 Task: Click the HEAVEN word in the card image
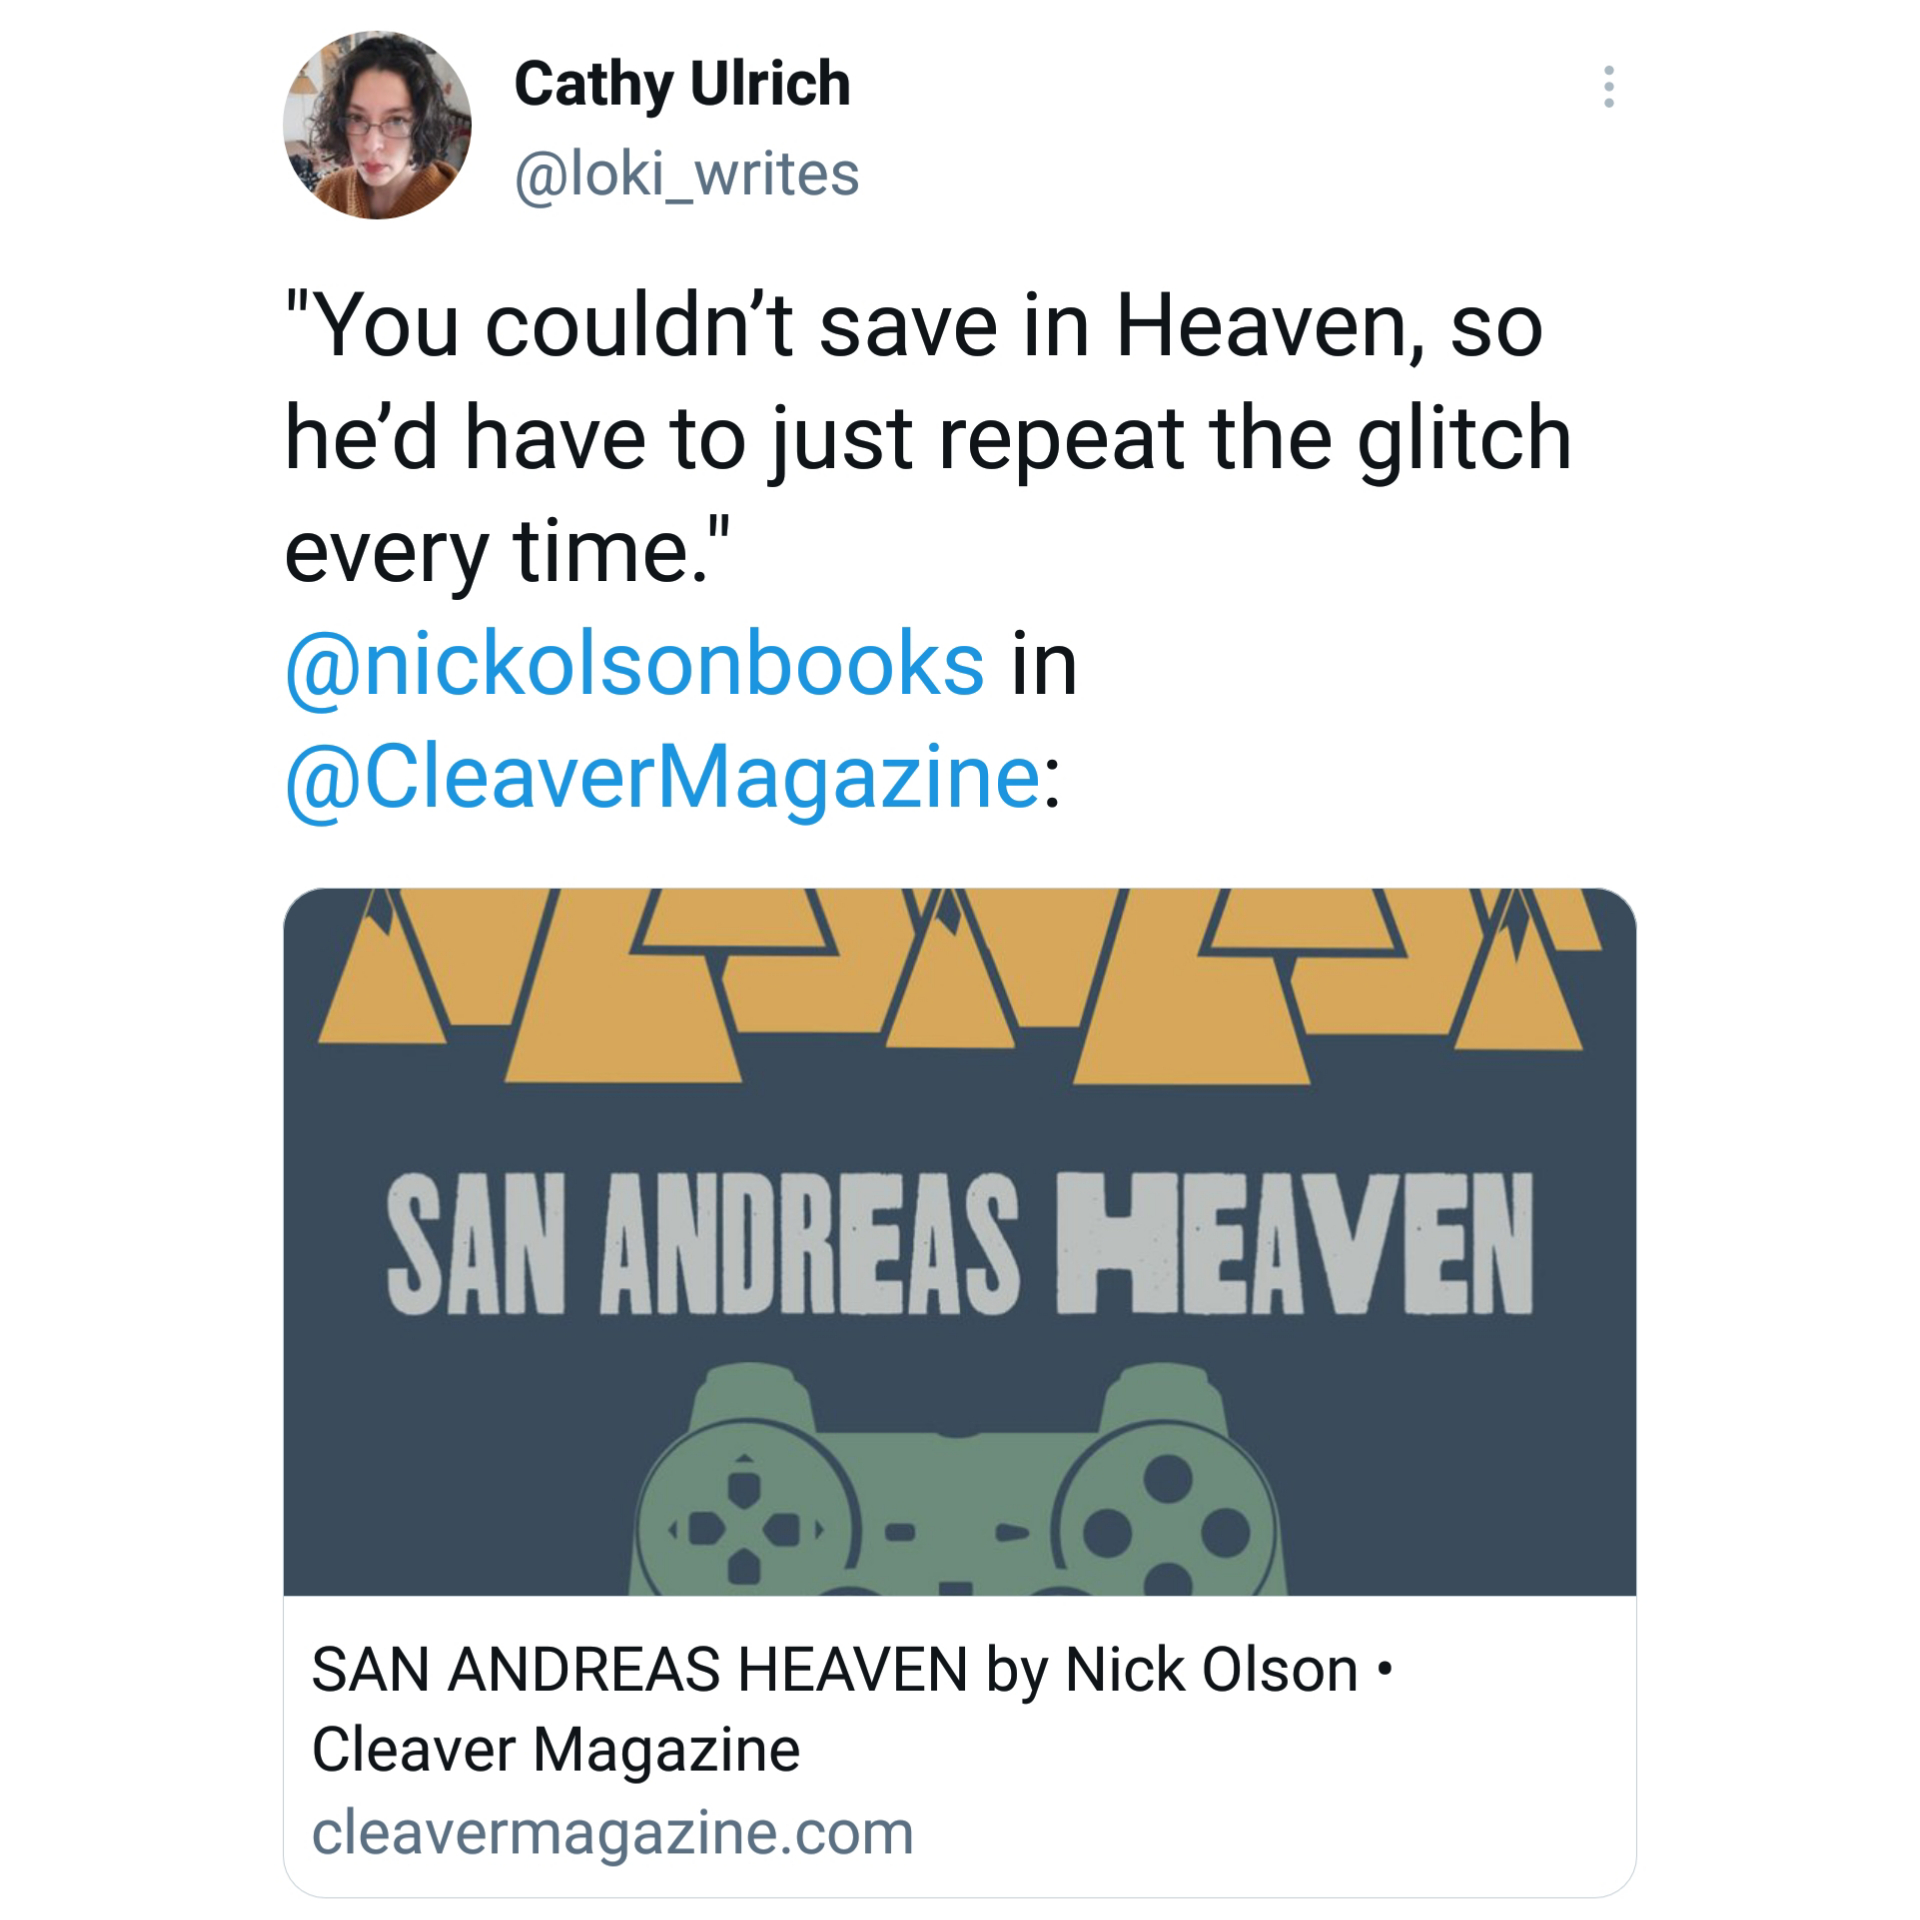(1295, 1243)
